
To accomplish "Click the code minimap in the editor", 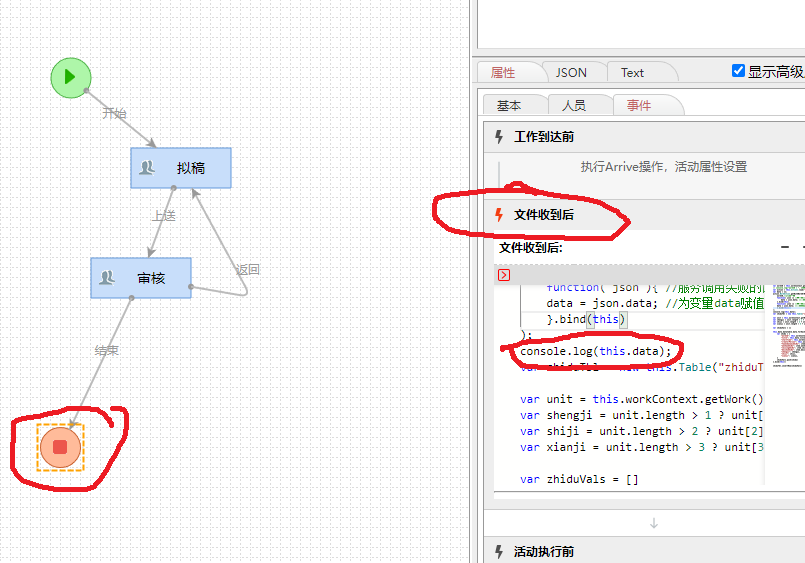I will [x=789, y=328].
